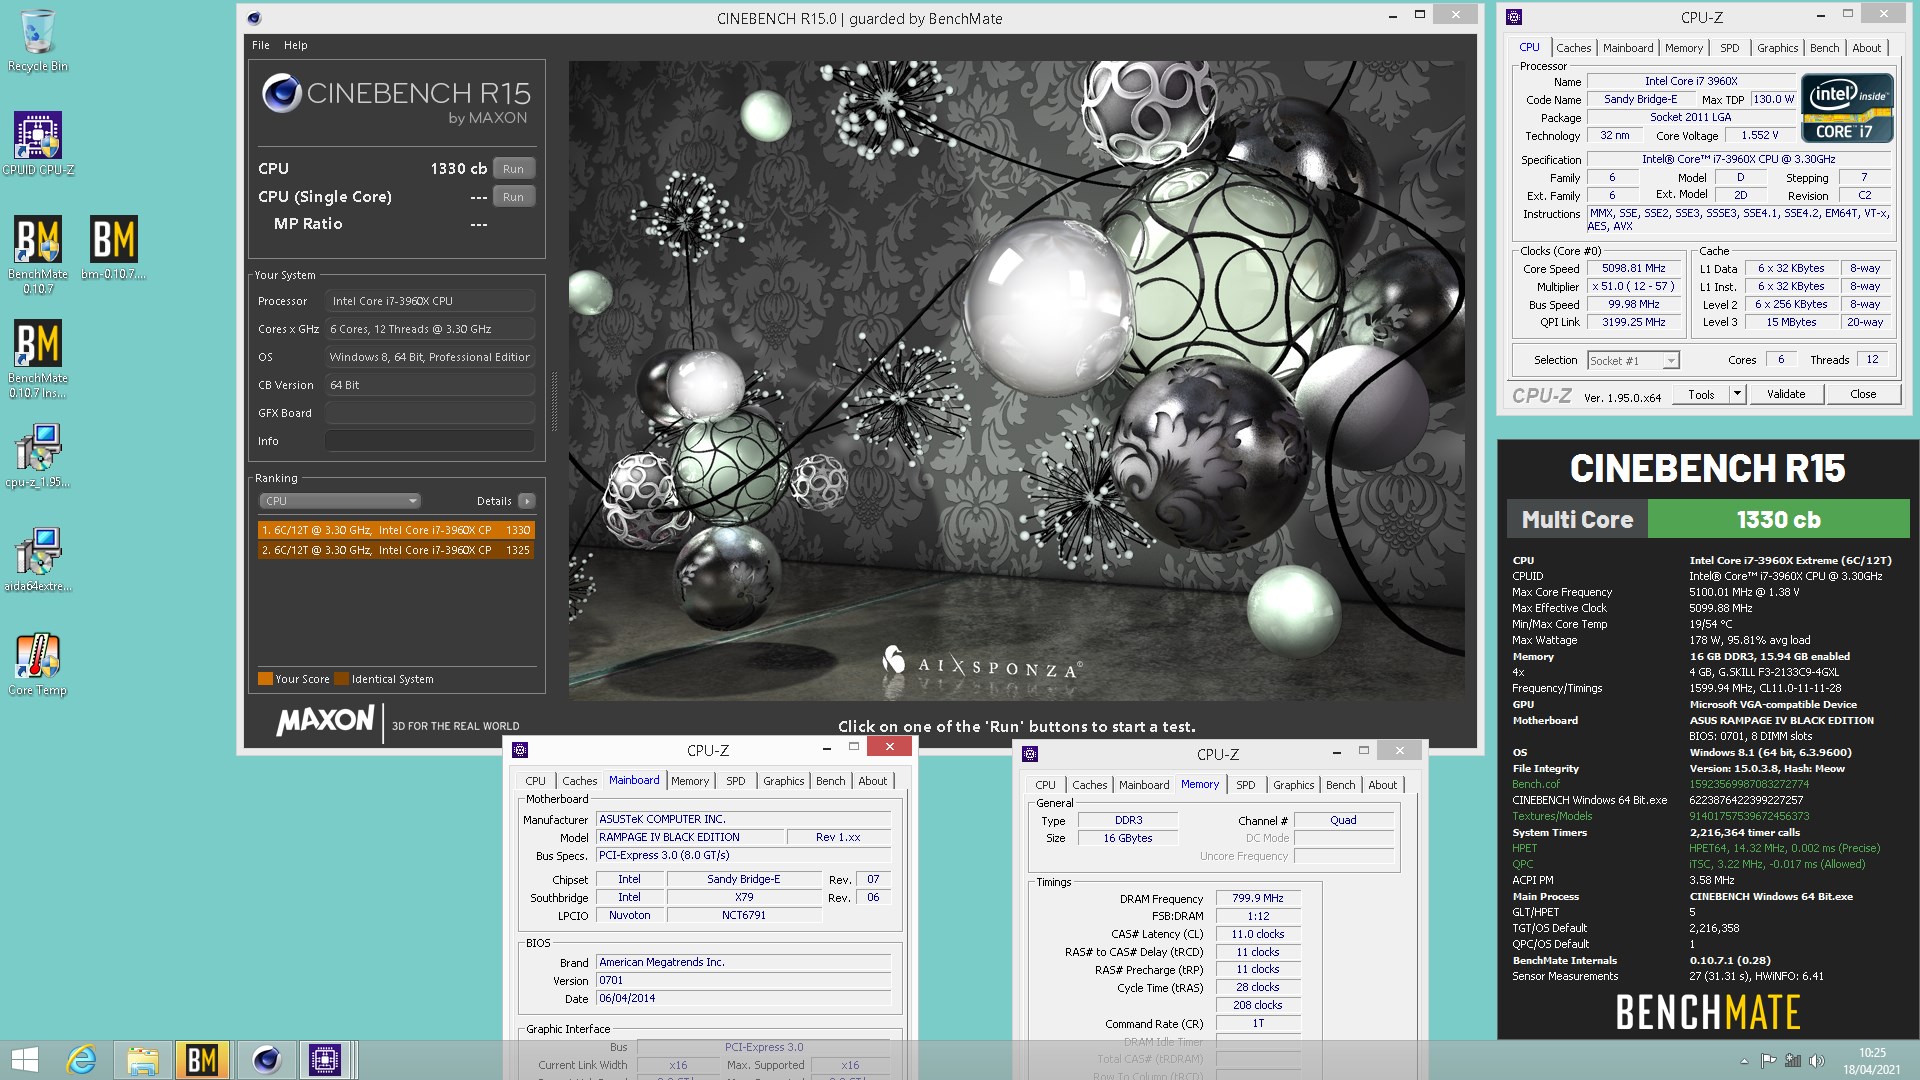
Task: Expand ranking Details arrow button
Action: click(x=527, y=501)
